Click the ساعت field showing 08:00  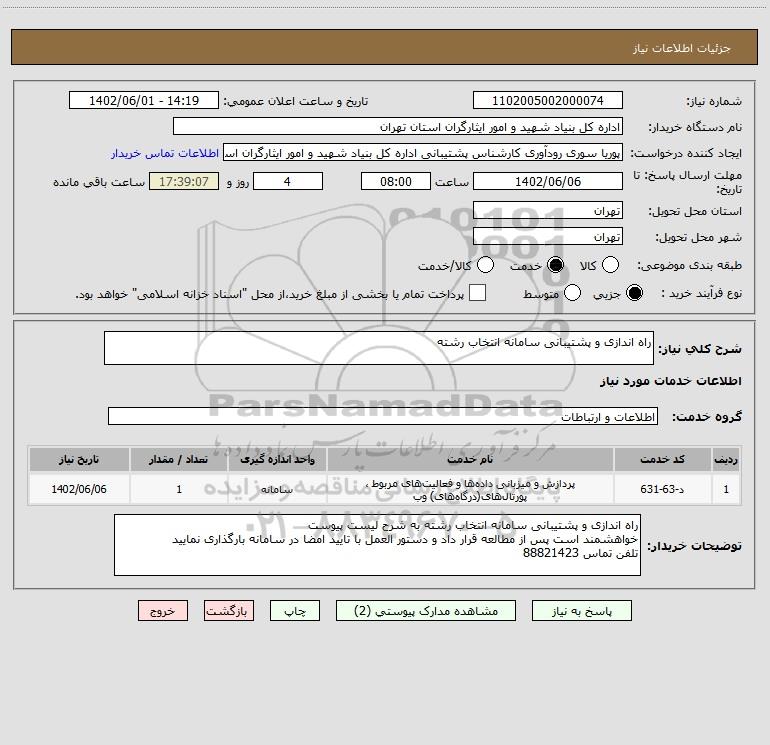point(396,182)
